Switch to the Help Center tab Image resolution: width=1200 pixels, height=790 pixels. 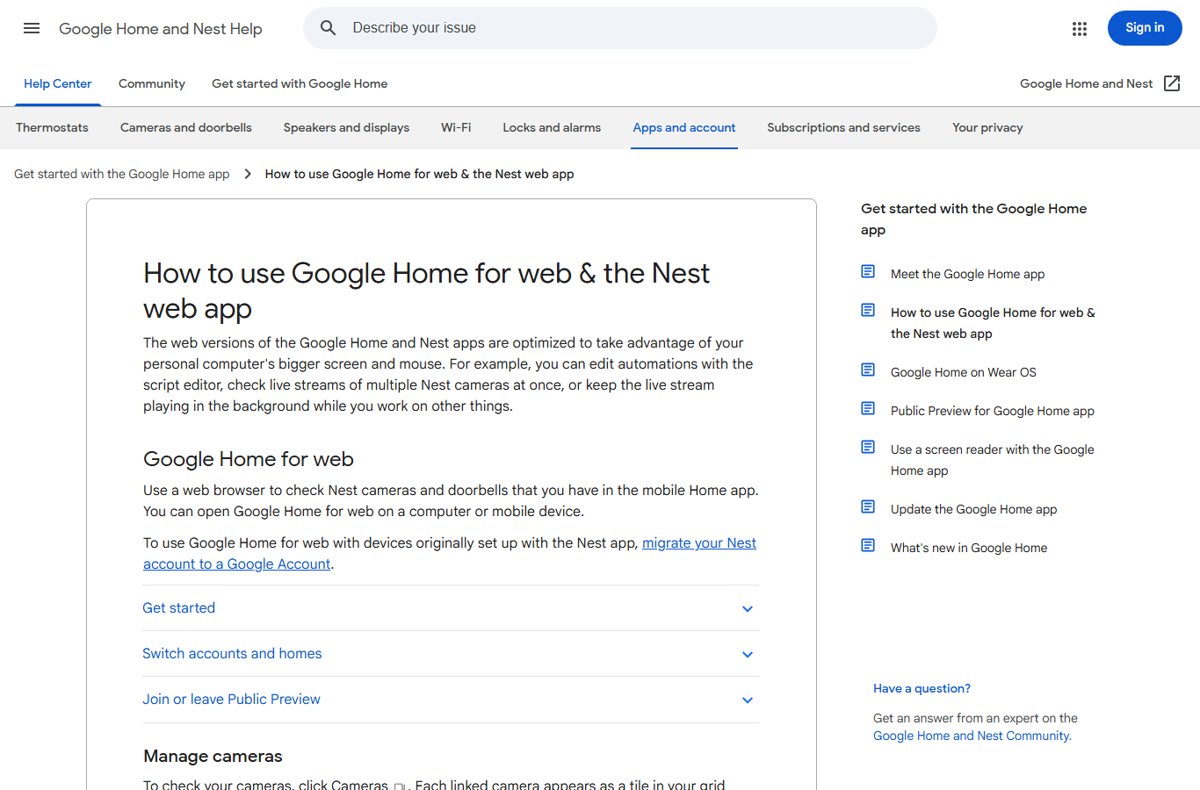58,84
